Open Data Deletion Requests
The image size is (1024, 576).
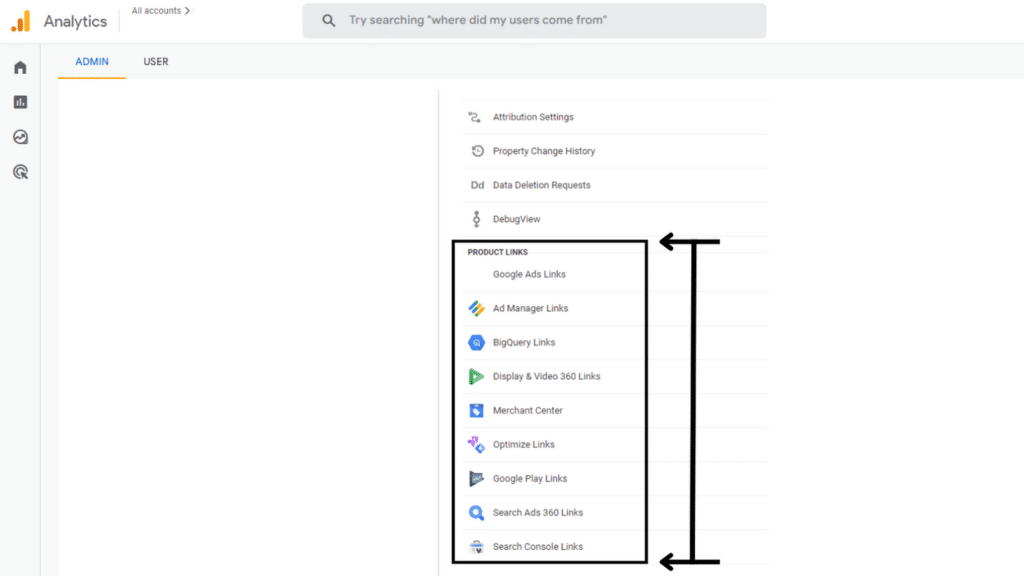coord(540,185)
